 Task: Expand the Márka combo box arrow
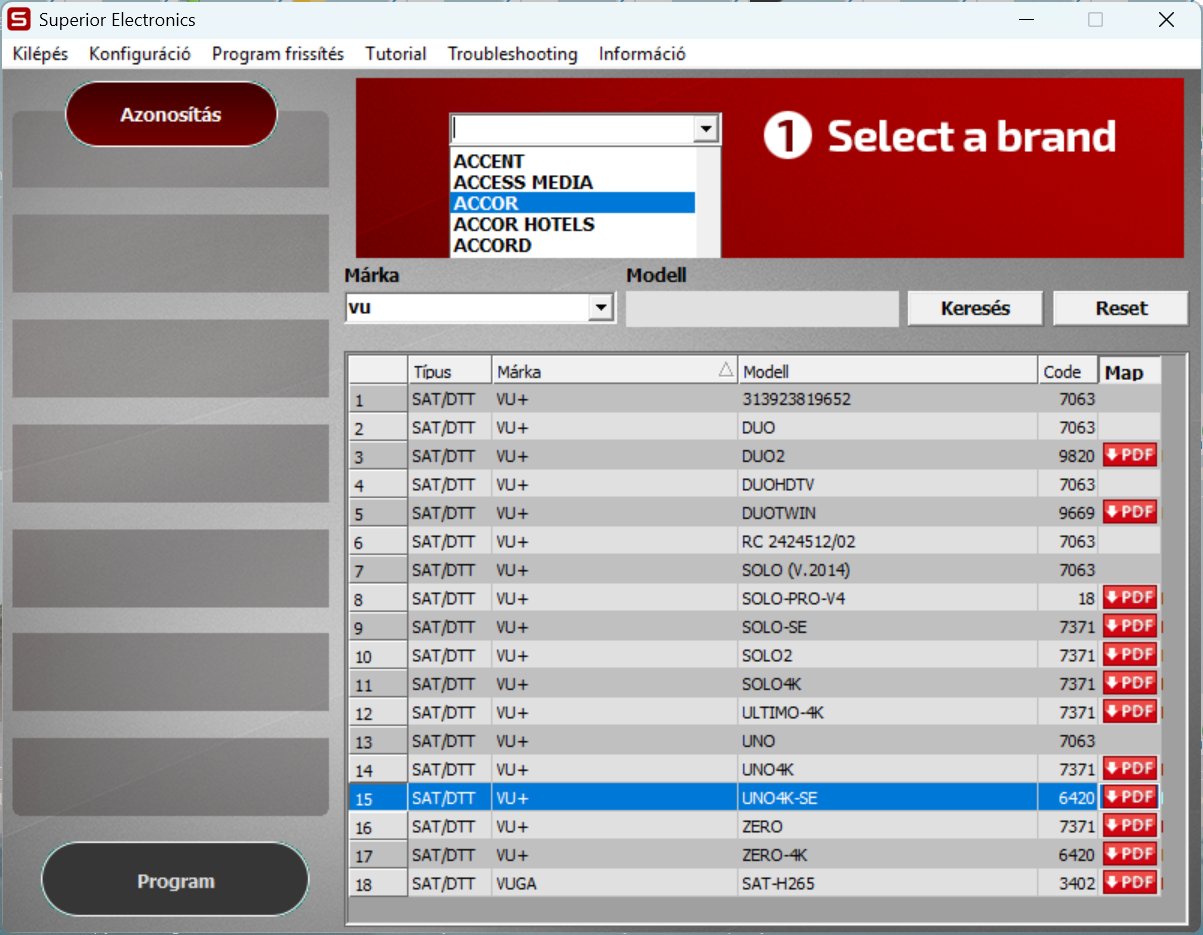click(601, 308)
